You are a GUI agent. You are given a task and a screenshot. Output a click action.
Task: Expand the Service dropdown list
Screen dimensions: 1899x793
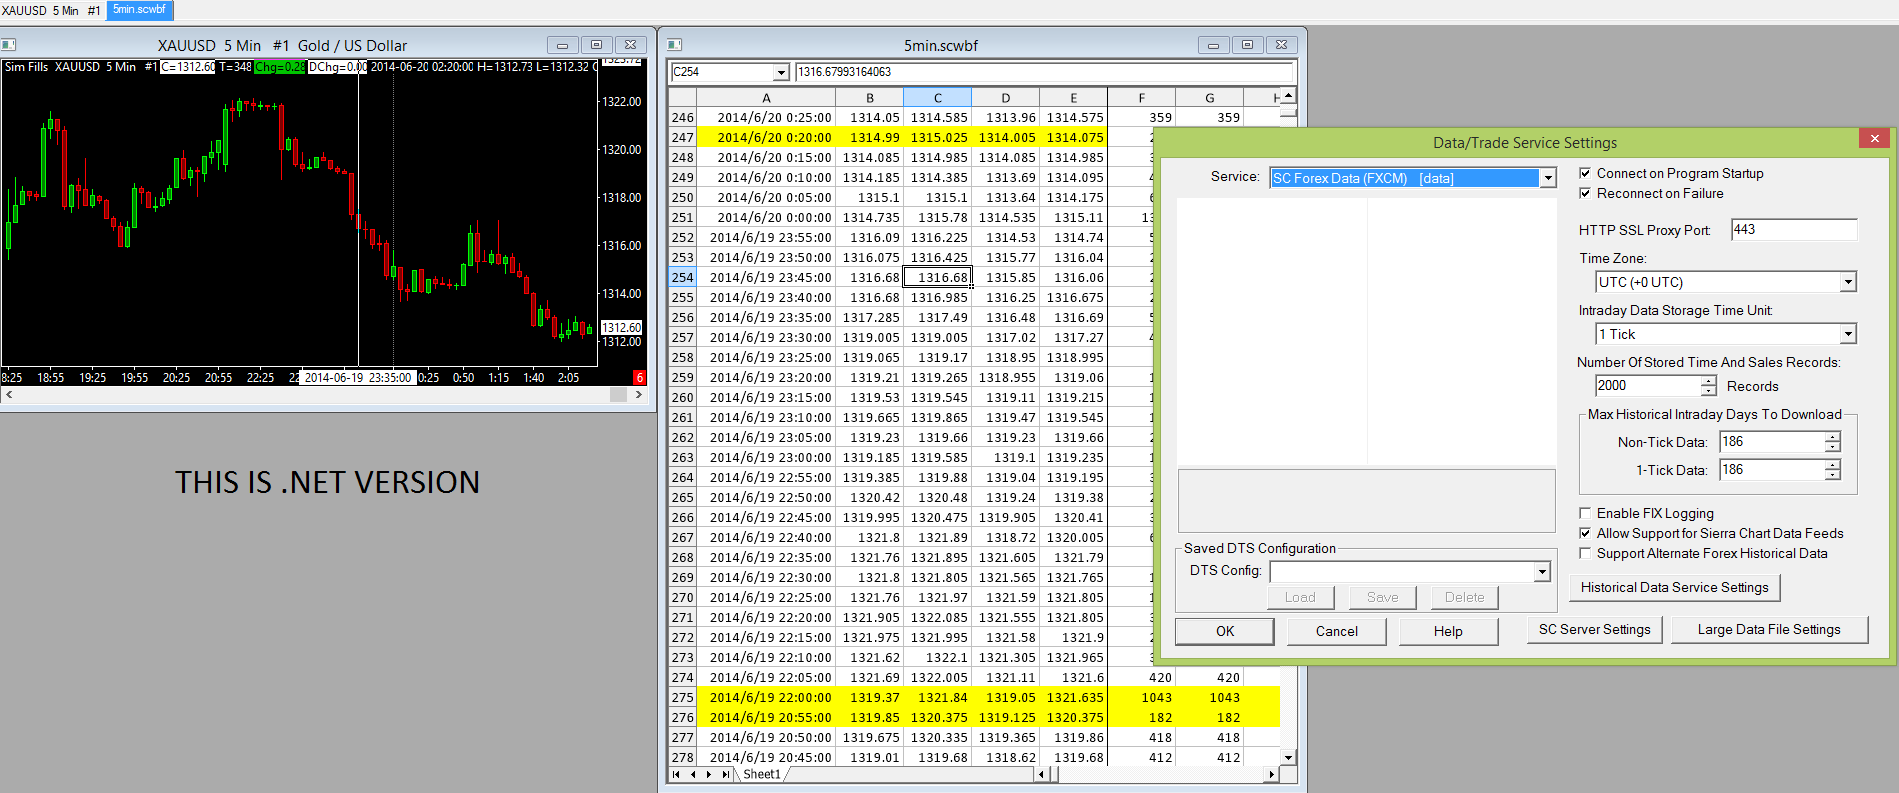tap(1548, 178)
